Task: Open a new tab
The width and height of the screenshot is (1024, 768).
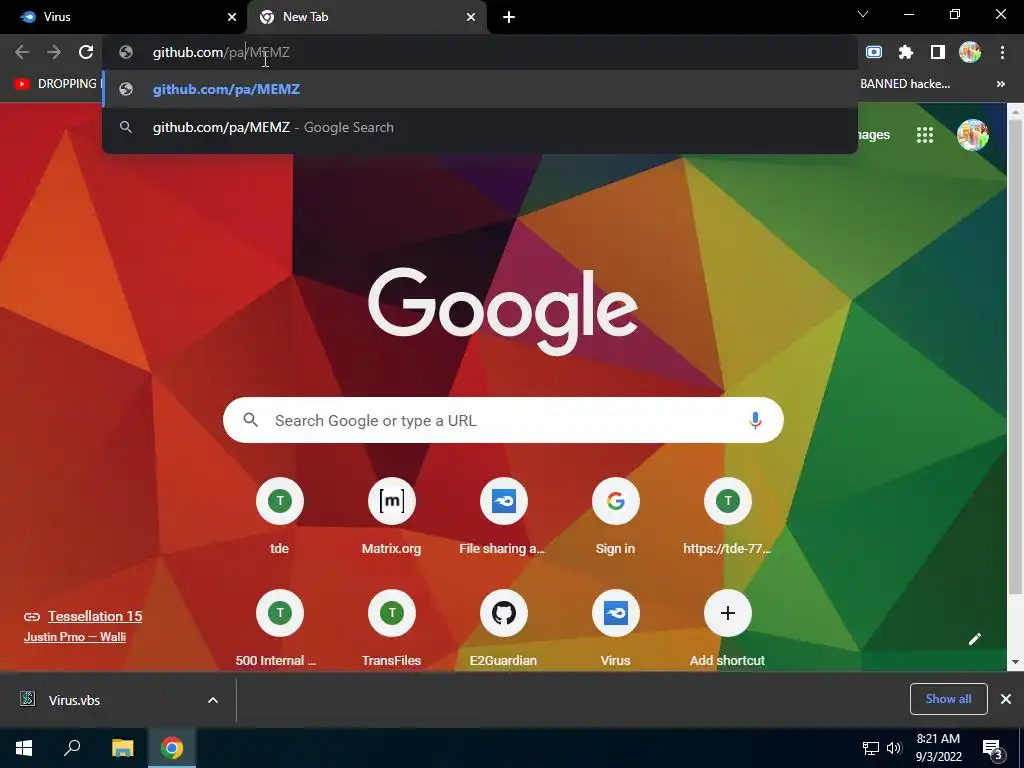Action: tap(509, 17)
